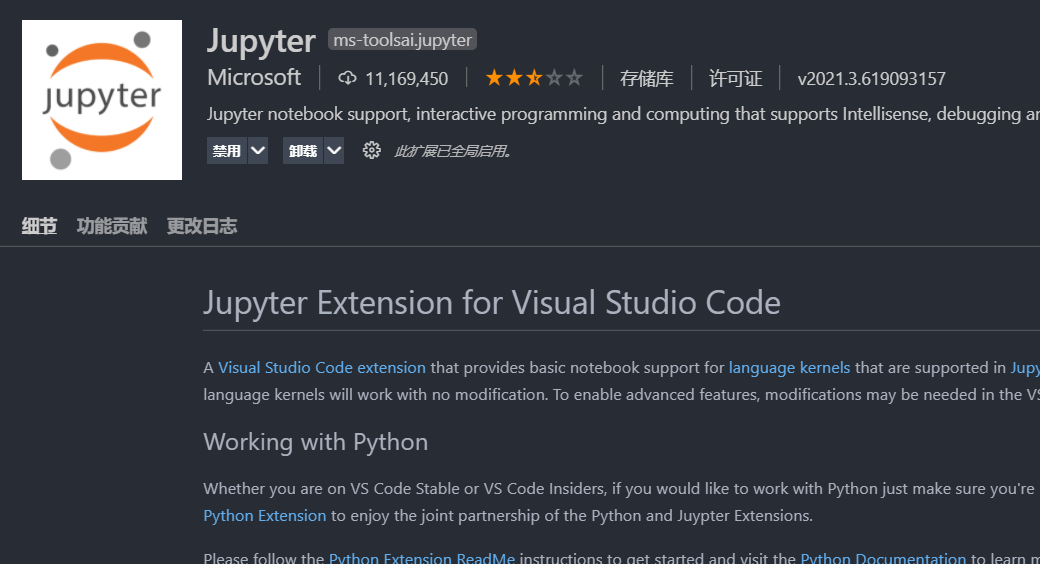
Task: Open the Python Extension ReadMe link
Action: pyautogui.click(x=422, y=557)
